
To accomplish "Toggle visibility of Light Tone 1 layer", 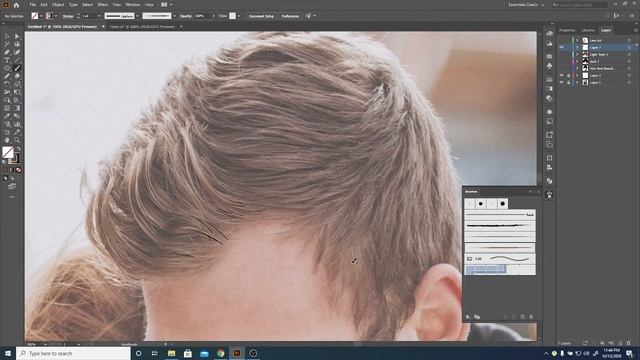I will click(x=562, y=54).
